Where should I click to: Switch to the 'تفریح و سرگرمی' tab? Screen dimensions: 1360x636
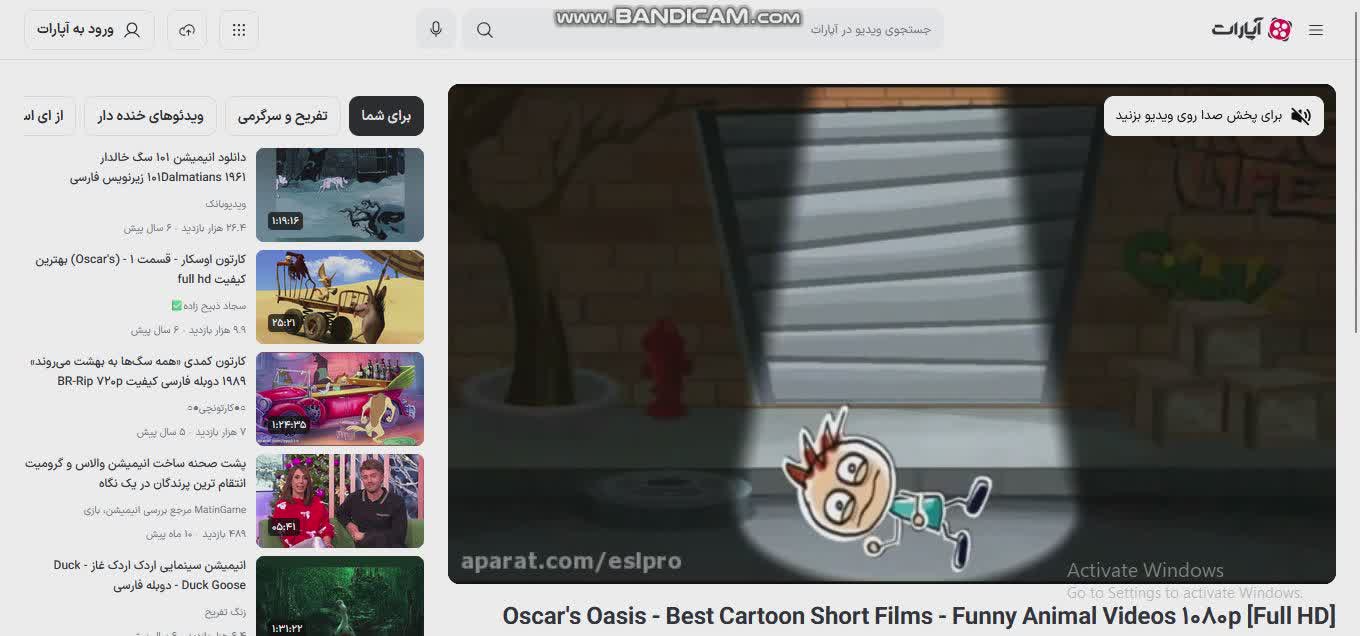282,116
